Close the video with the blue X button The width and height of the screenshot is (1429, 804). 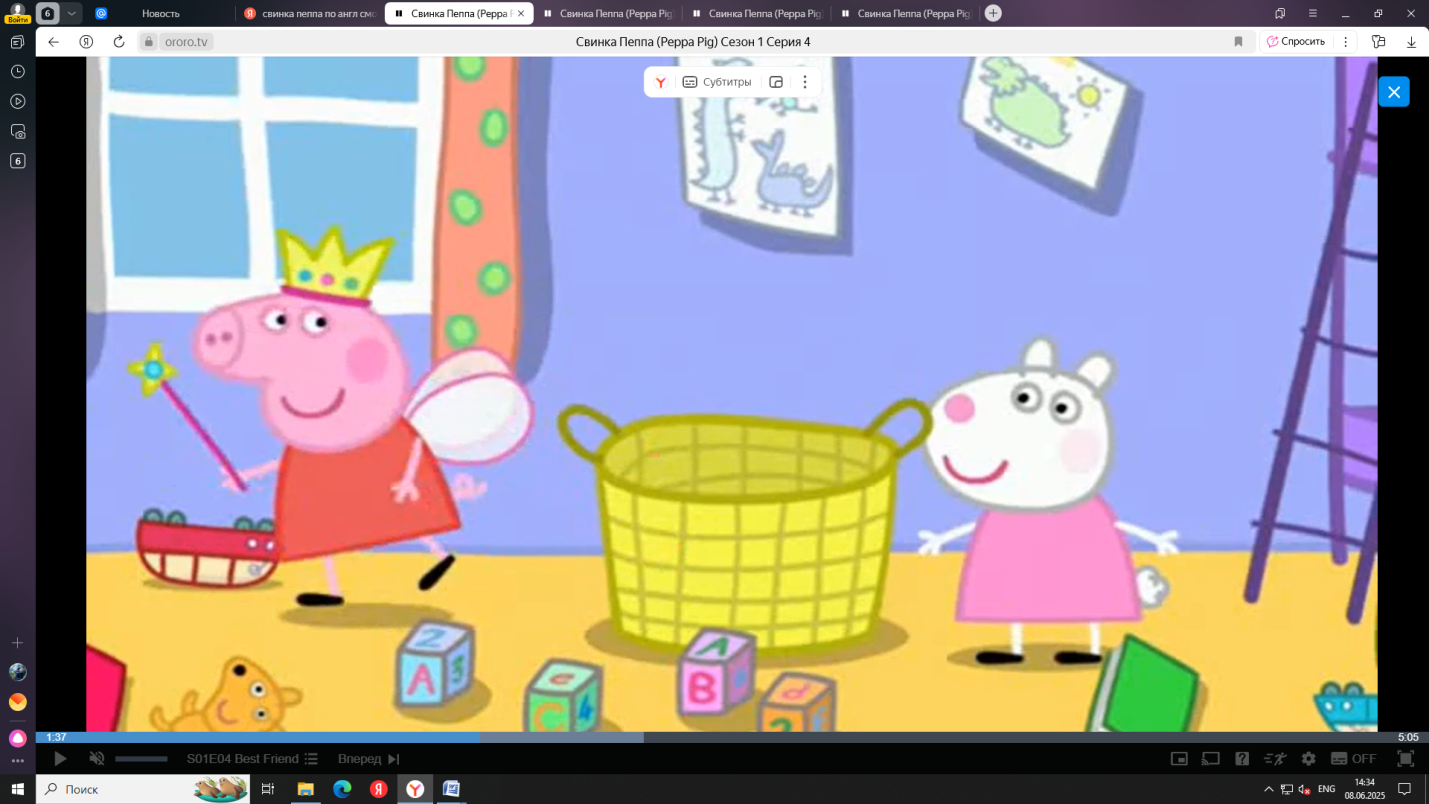tap(1393, 92)
